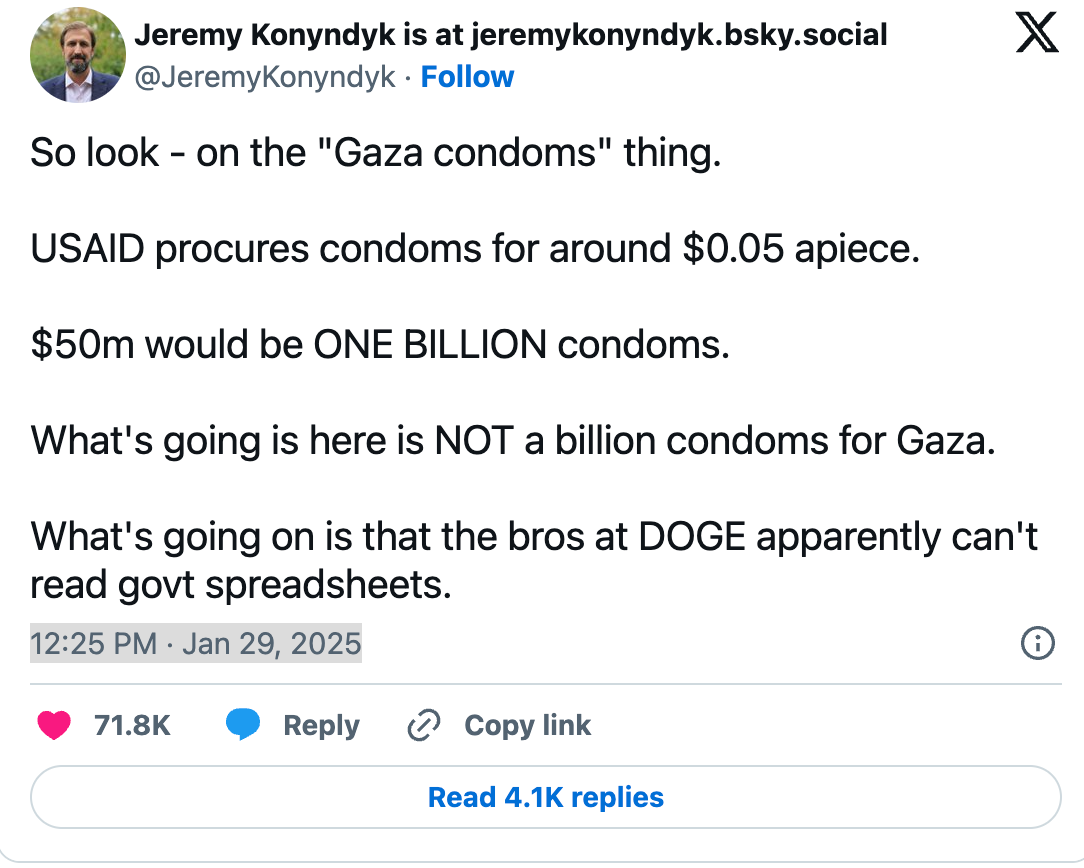Viewport: 1084px width, 868px height.
Task: Select the Reply speech bubble icon
Action: tap(244, 725)
